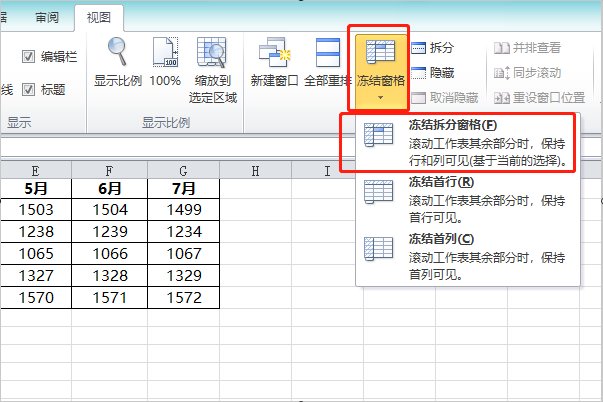Screen dimensions: 603x402
Task: Select cell containing 1066
Action: point(109,254)
